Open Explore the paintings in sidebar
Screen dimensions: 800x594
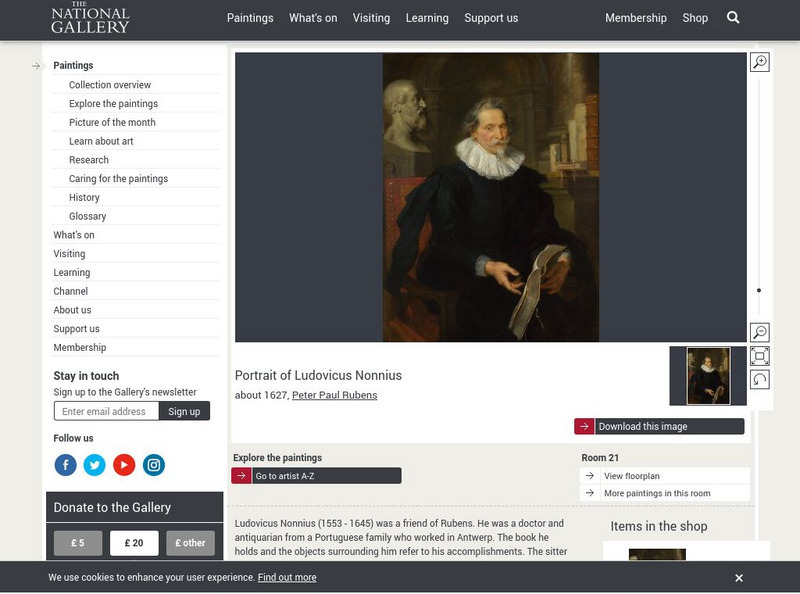tap(113, 104)
